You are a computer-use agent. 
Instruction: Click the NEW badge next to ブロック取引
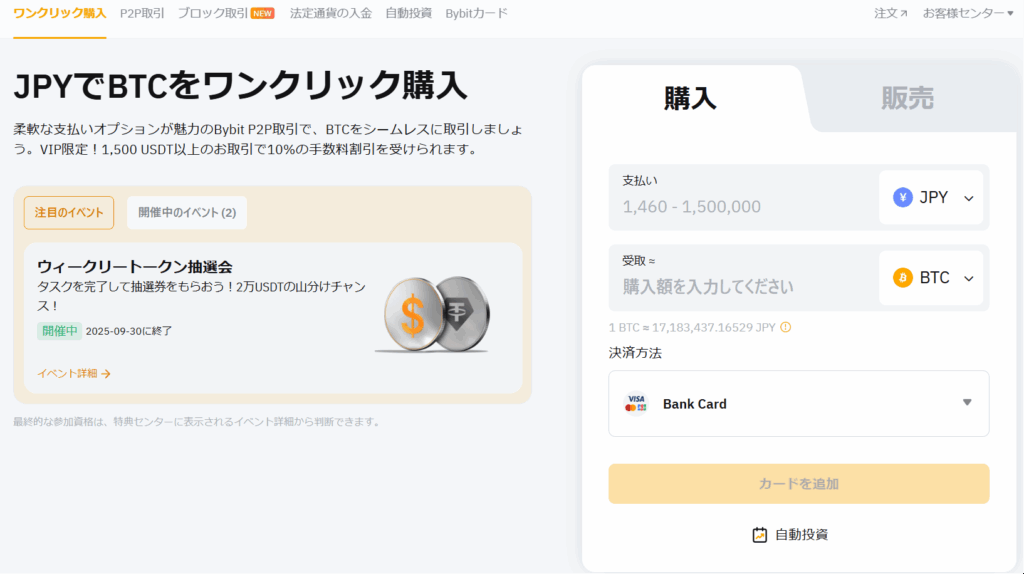263,14
